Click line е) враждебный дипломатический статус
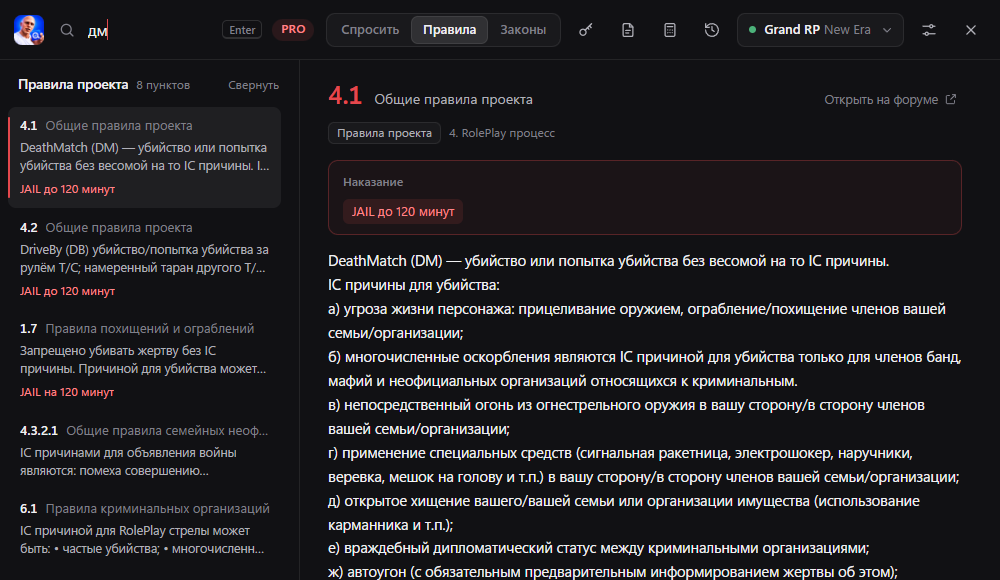 click(x=599, y=549)
